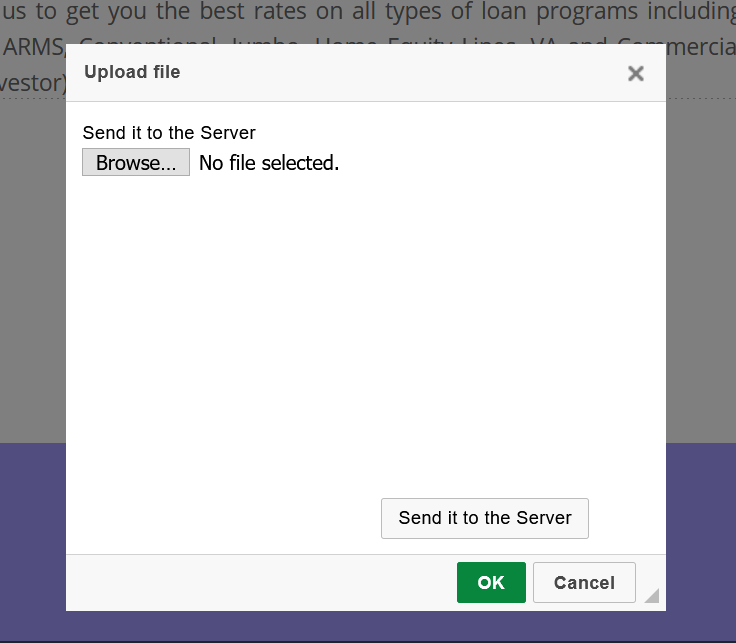Click the empty white area inside the dialog

click(x=365, y=330)
